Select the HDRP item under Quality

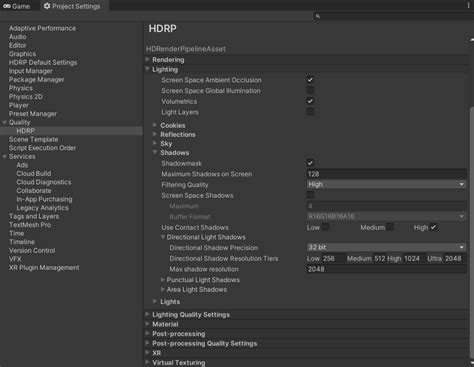pos(26,131)
